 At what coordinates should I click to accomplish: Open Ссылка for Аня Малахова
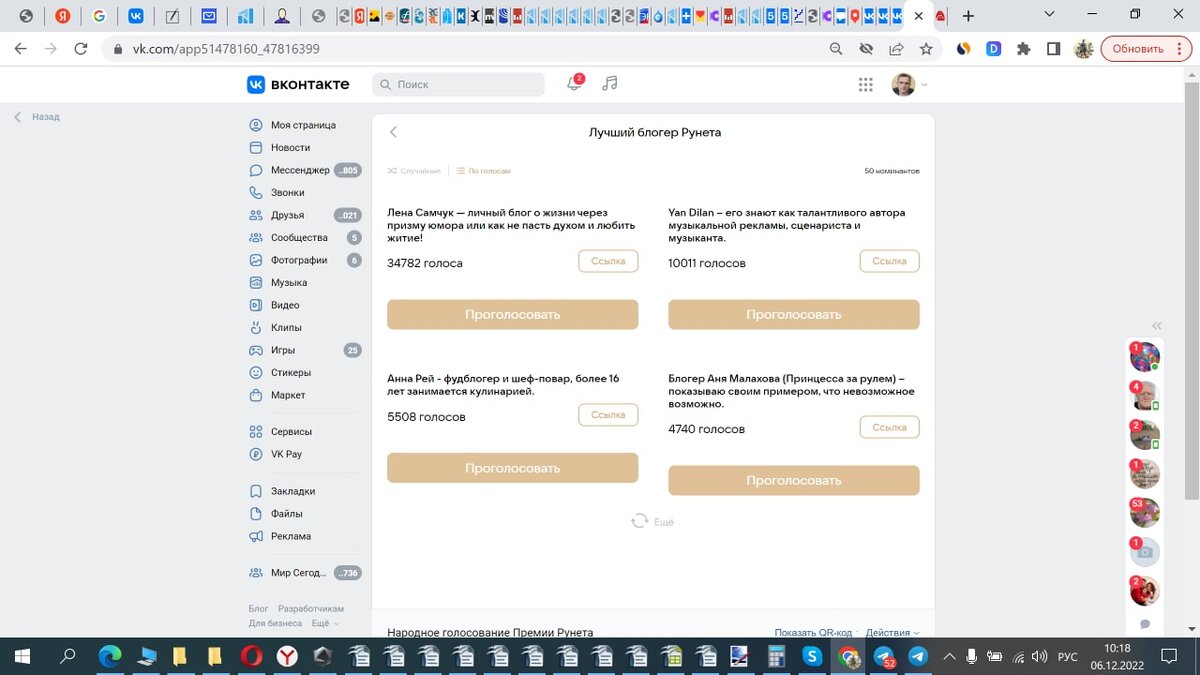(889, 427)
